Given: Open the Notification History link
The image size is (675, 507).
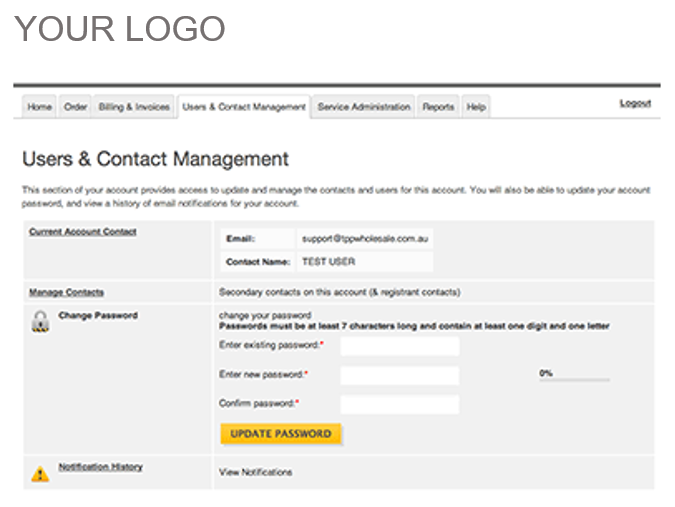Looking at the screenshot, I should [x=100, y=467].
